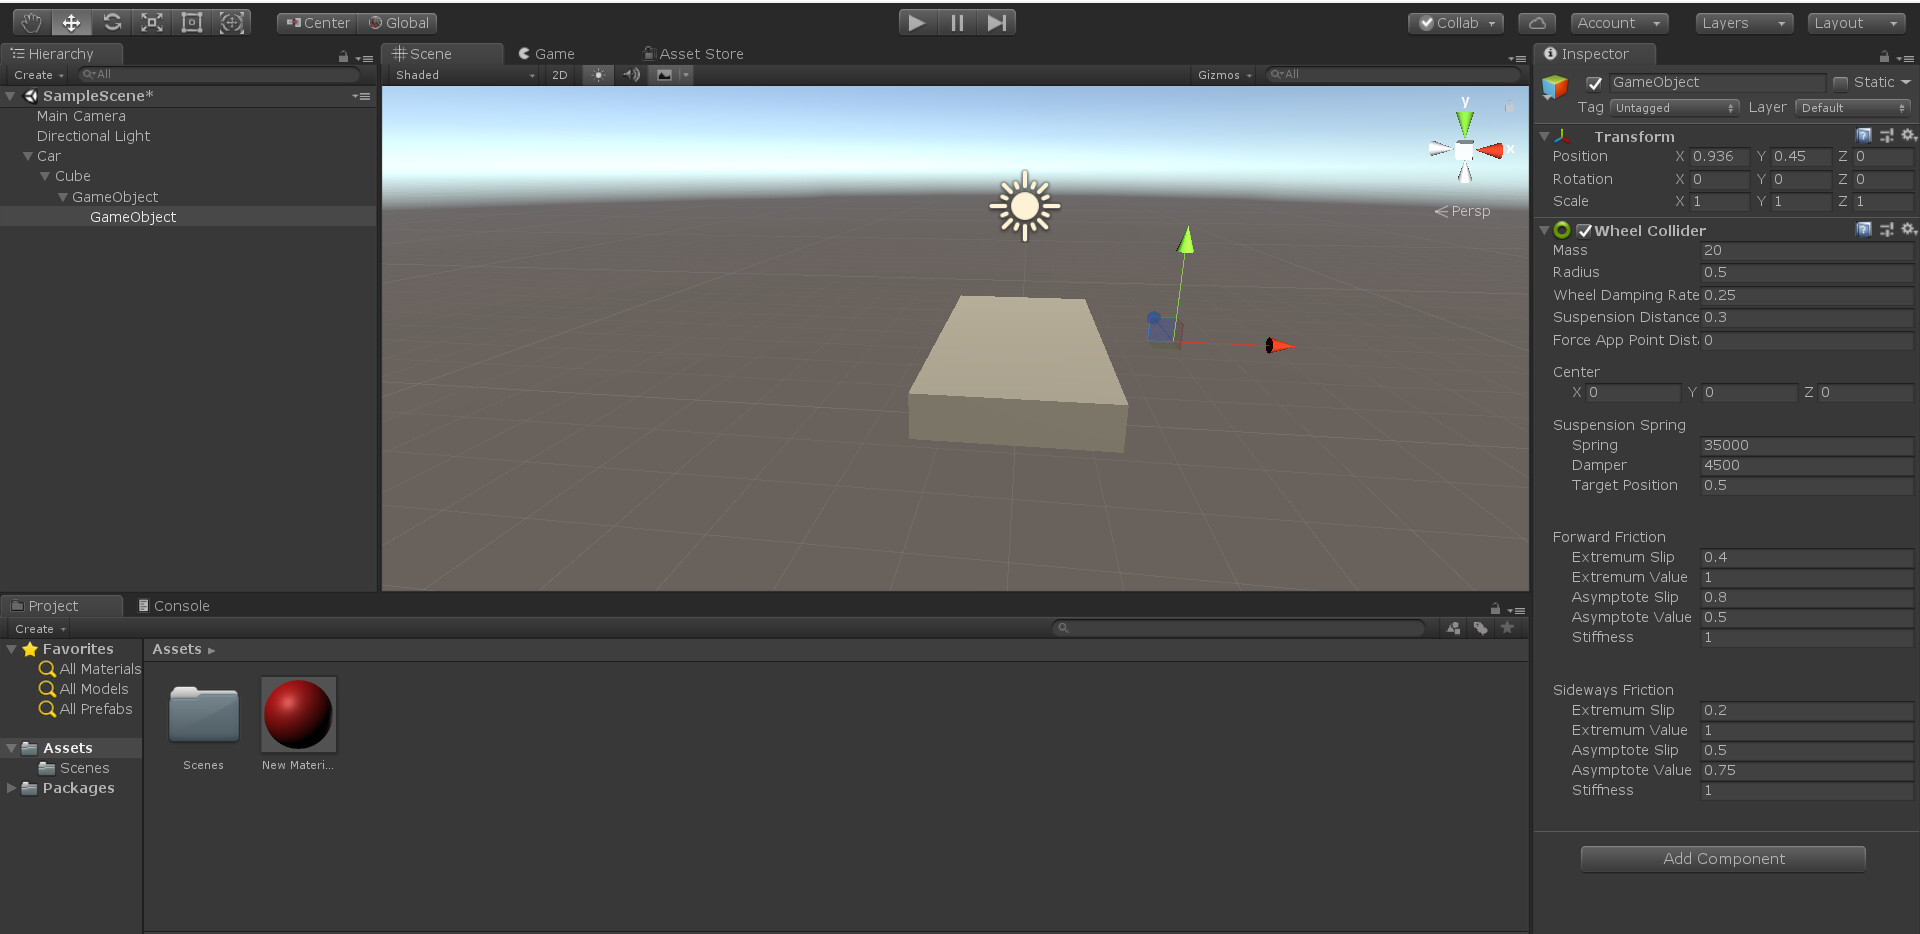Toggle the 2D view mode button
1920x934 pixels.
560,75
